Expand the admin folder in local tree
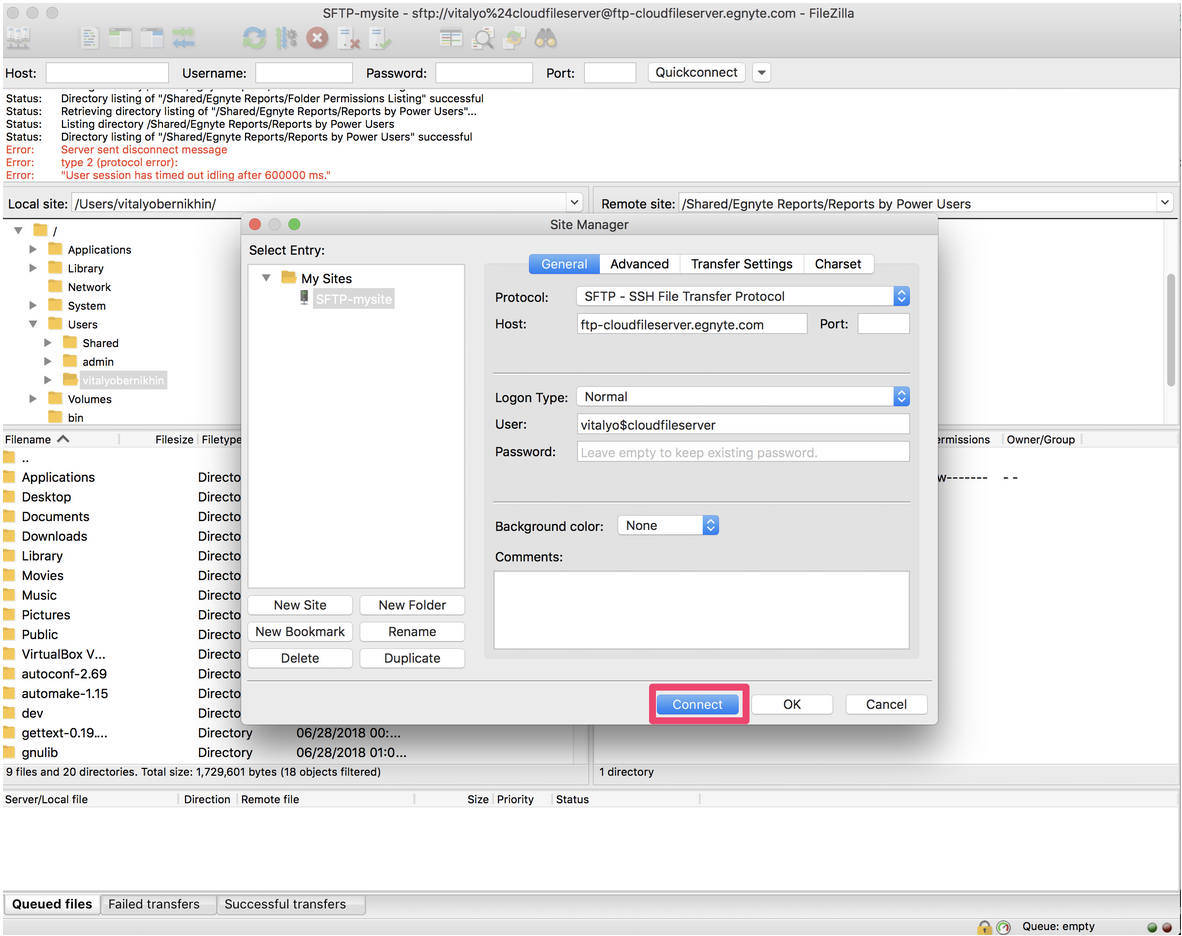1182x936 pixels. pyautogui.click(x=48, y=362)
